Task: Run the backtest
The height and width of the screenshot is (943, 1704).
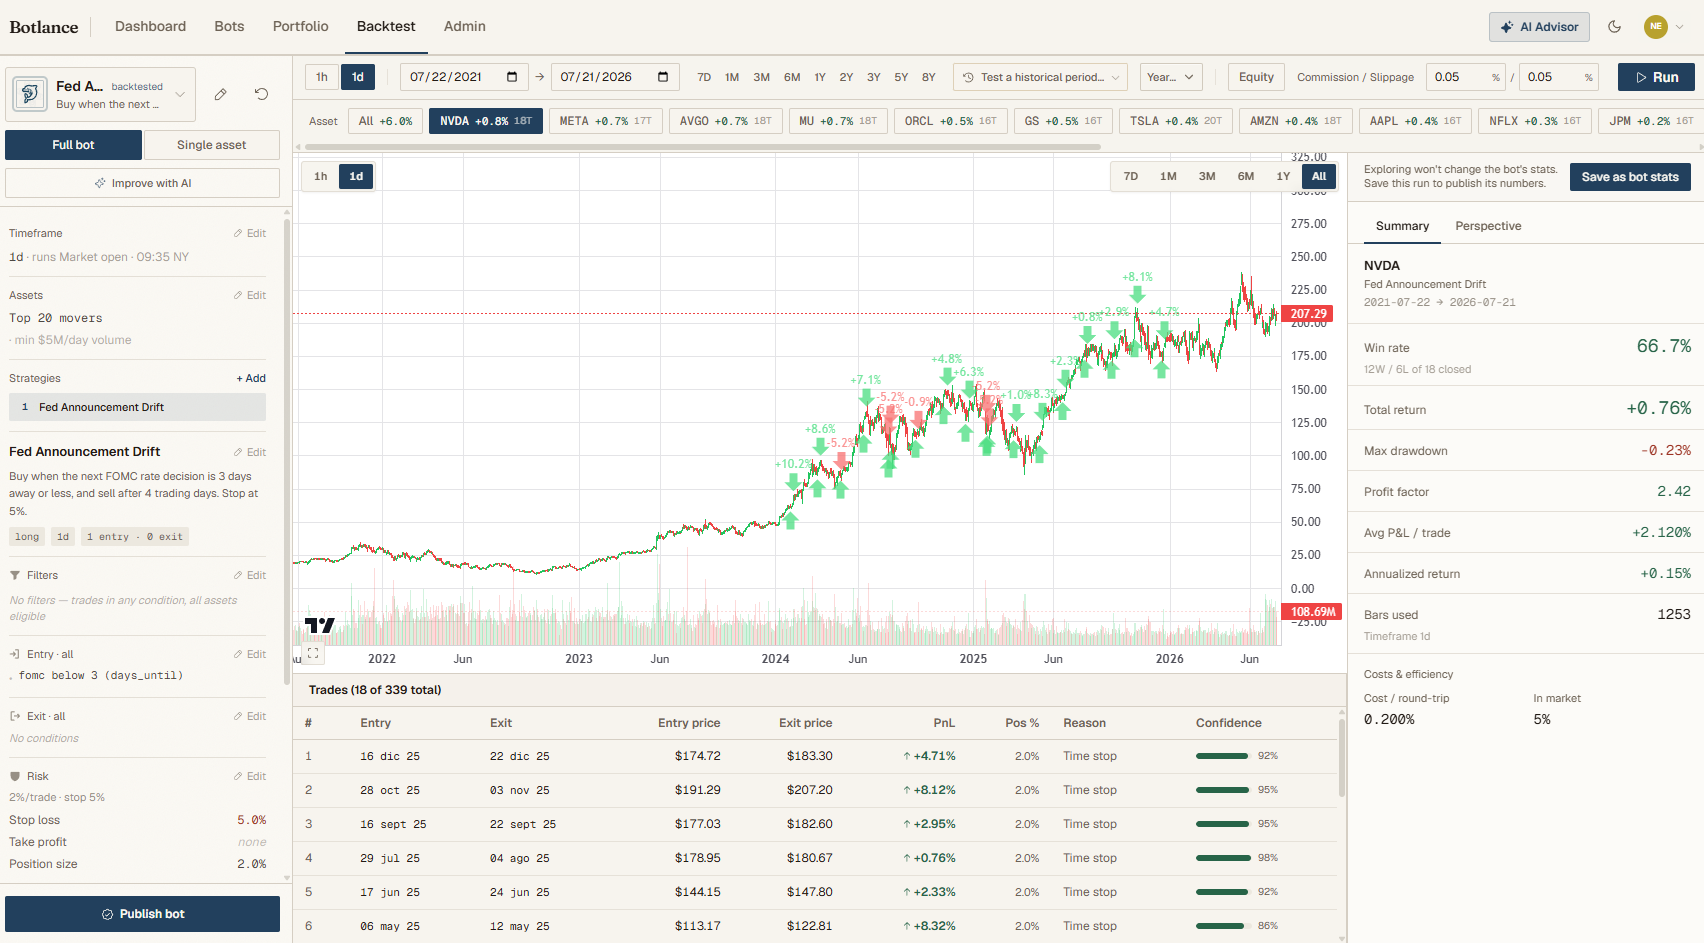Action: [x=1656, y=77]
